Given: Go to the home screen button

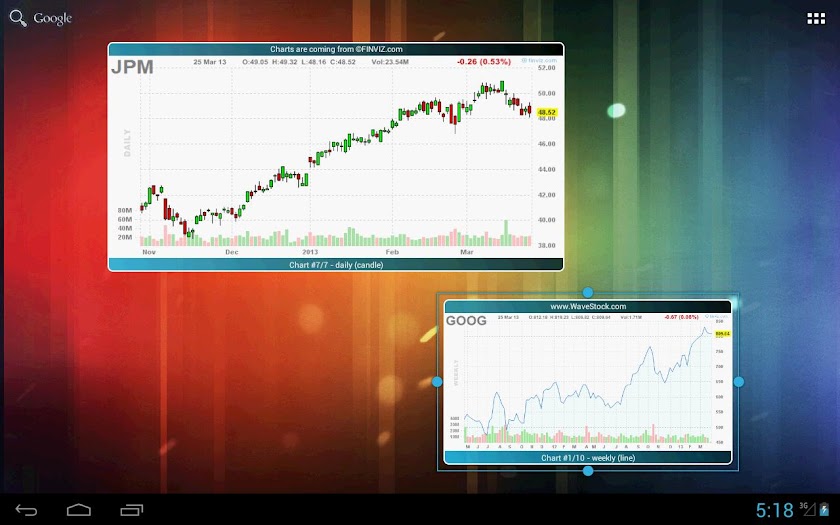Looking at the screenshot, I should tap(79, 510).
